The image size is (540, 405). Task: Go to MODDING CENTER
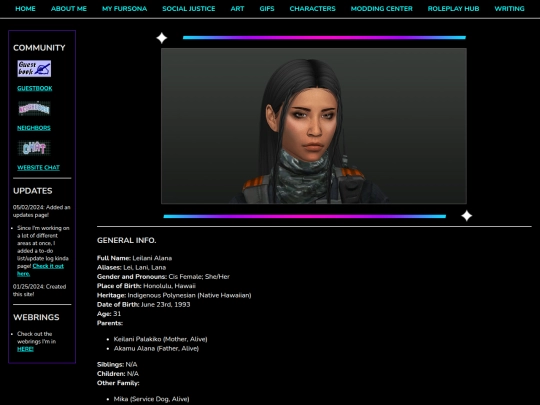382,9
